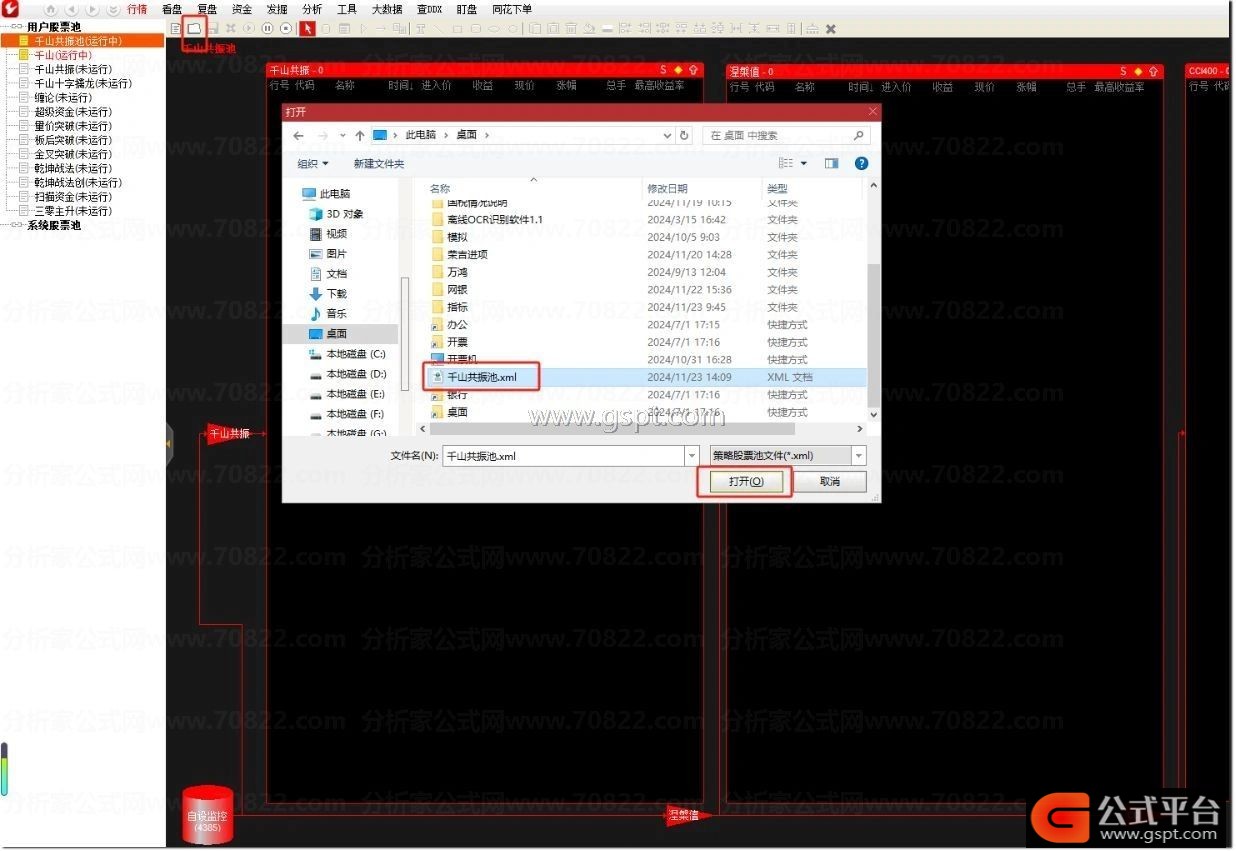Click the home icon in the top navigation
Image resolution: width=1236 pixels, height=851 pixels.
tap(51, 9)
